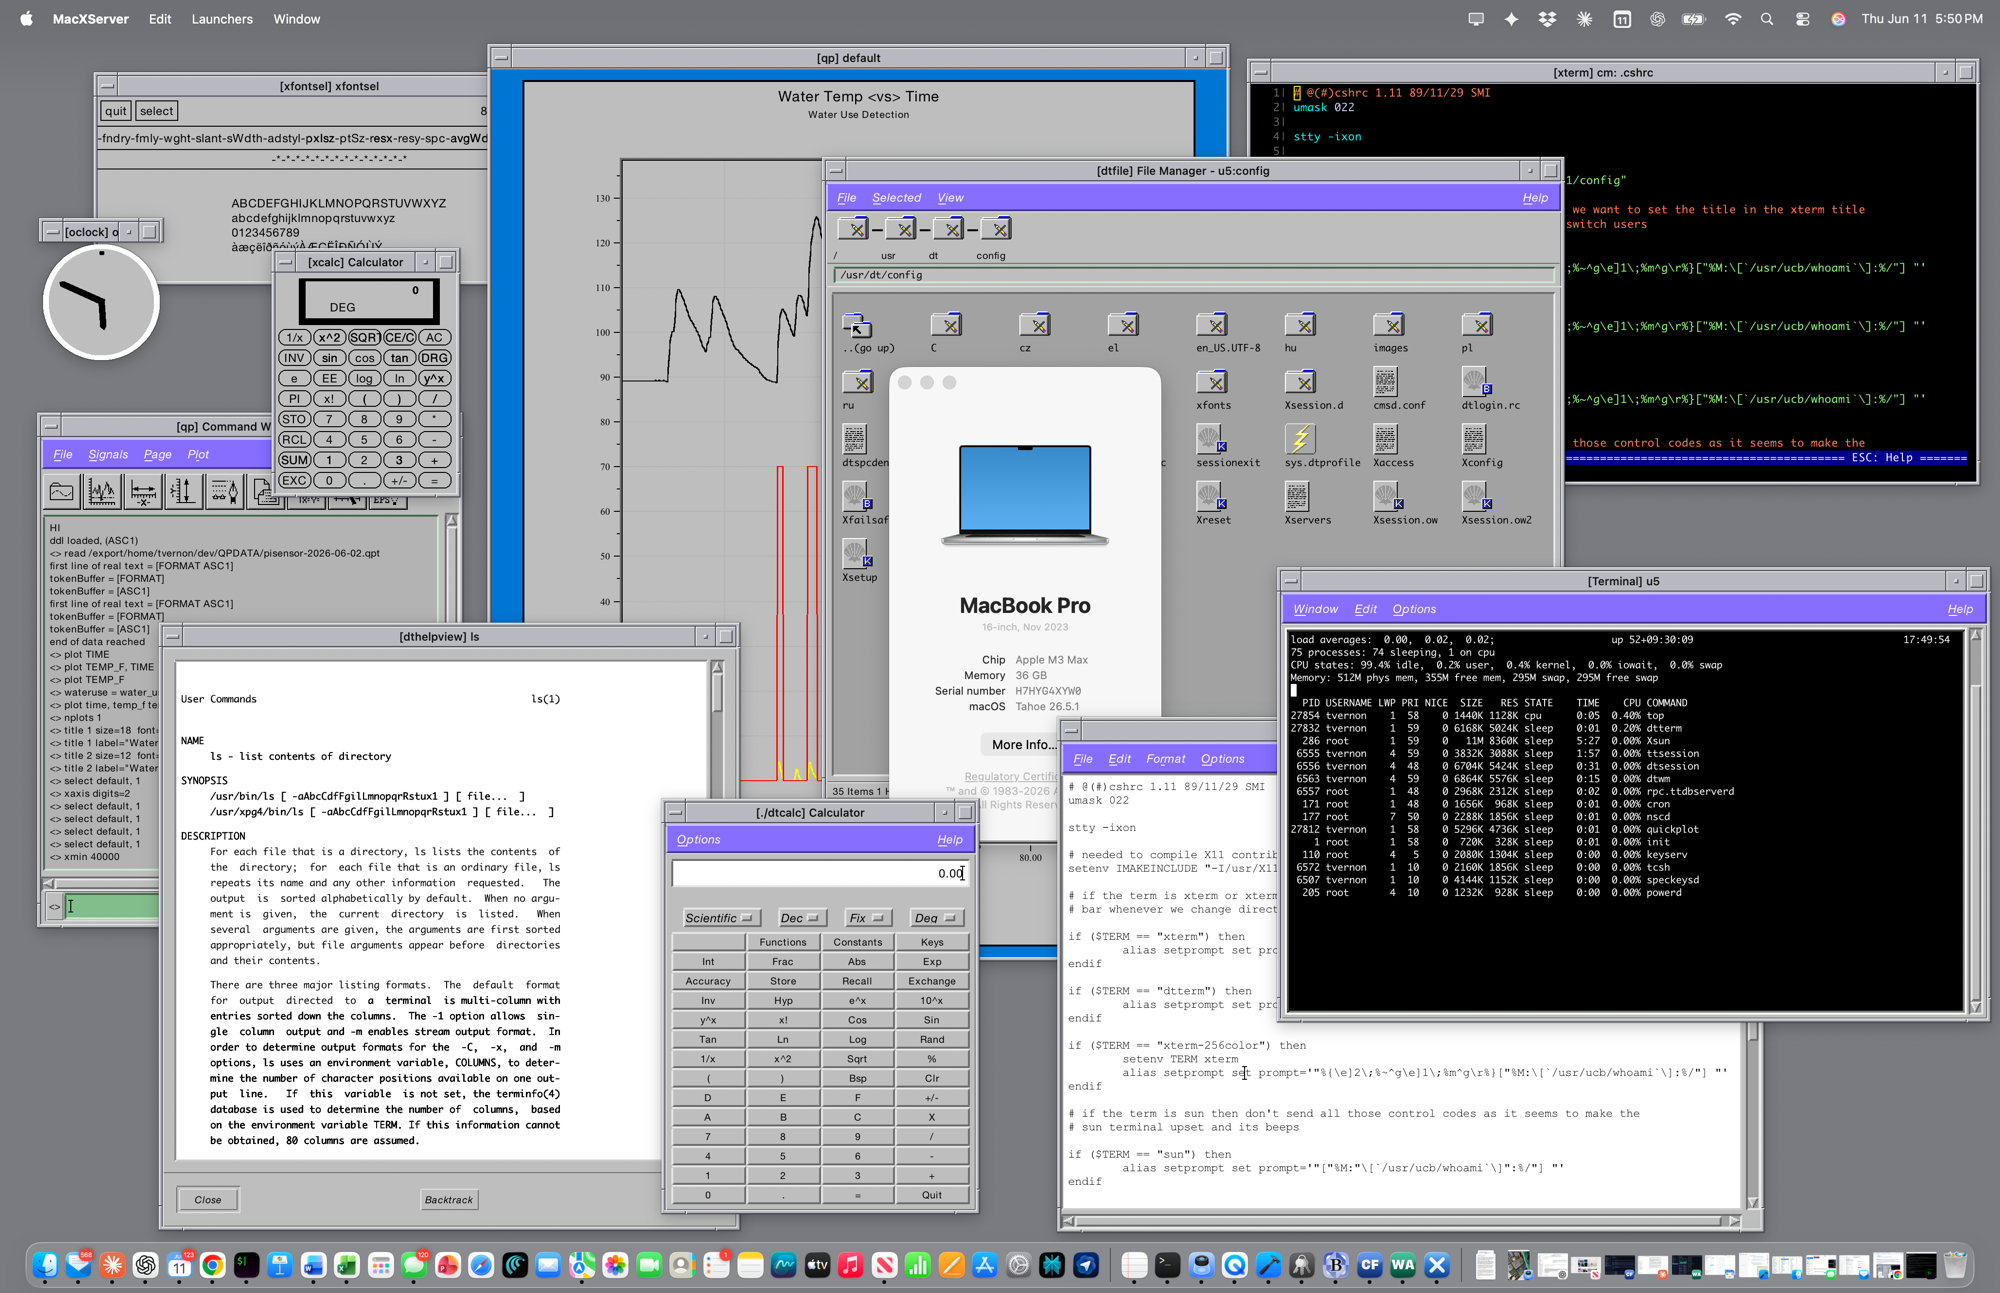Toggle the Inv key in dtcalc Calculator
This screenshot has height=1293, width=2000.
pyautogui.click(x=708, y=1000)
